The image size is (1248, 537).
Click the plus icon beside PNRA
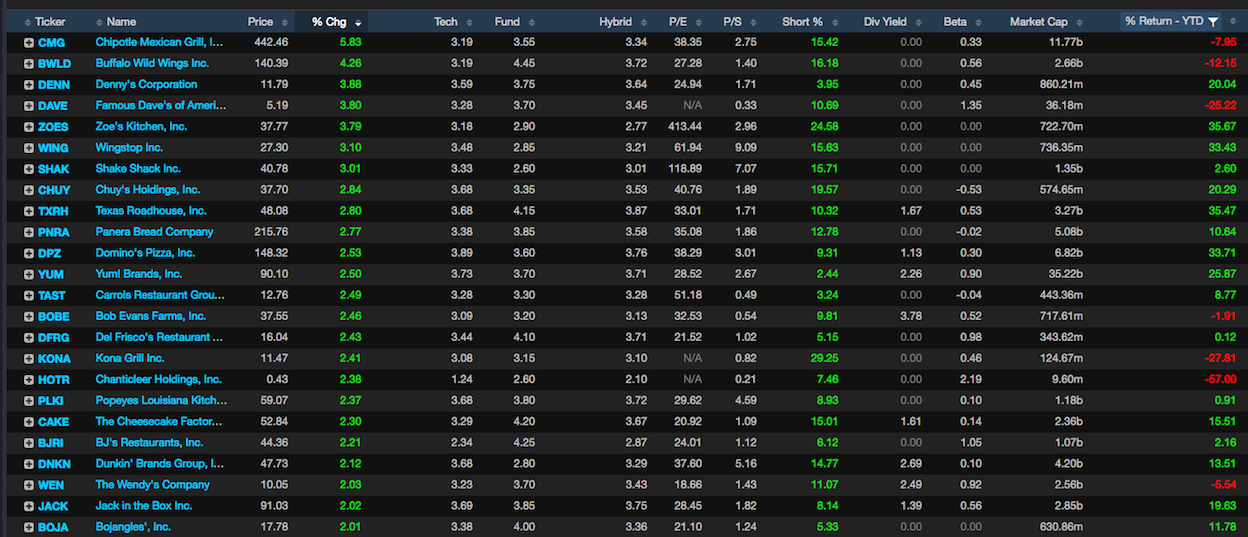(x=29, y=232)
